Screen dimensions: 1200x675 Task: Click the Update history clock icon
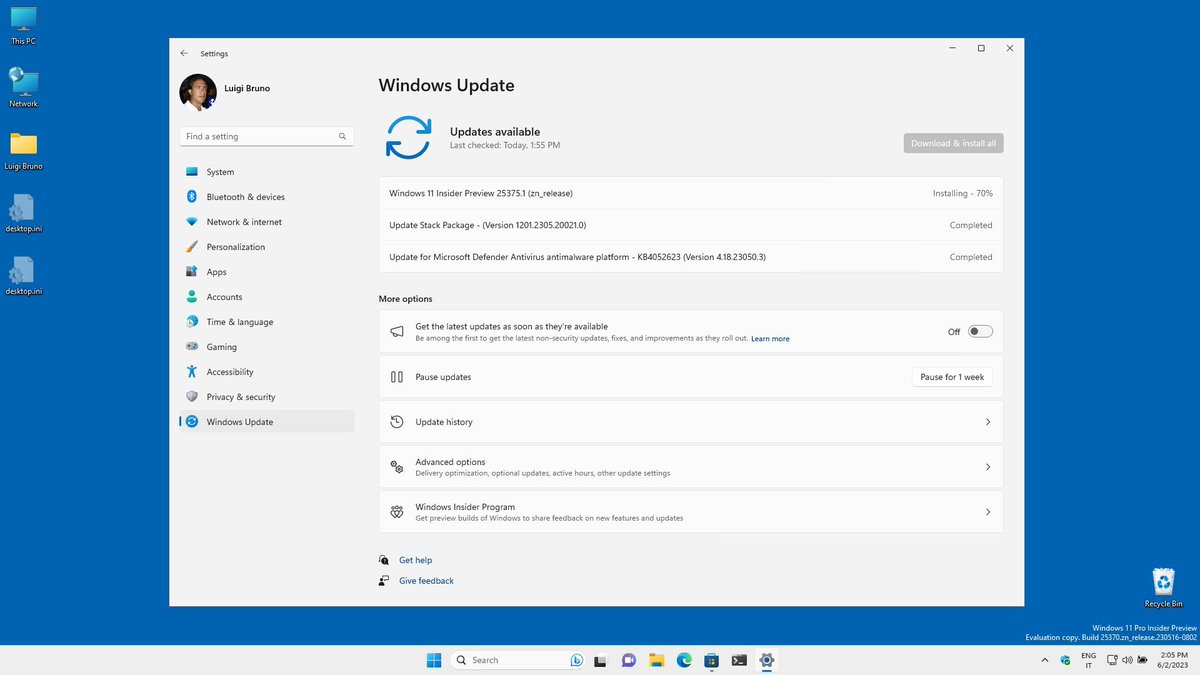pos(396,422)
